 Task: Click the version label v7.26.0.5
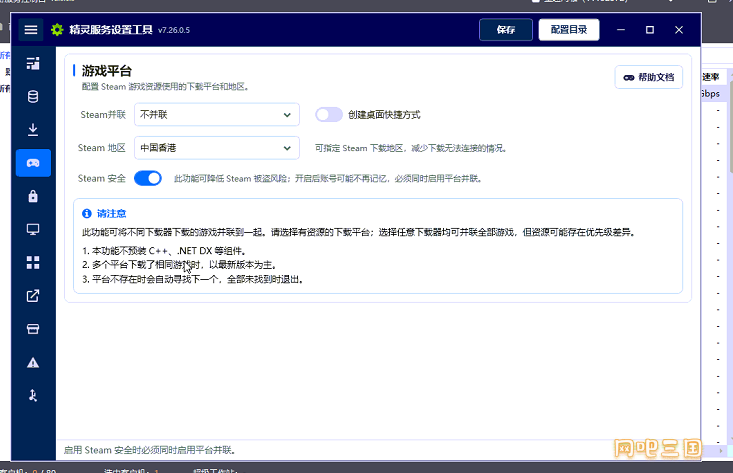(x=174, y=30)
